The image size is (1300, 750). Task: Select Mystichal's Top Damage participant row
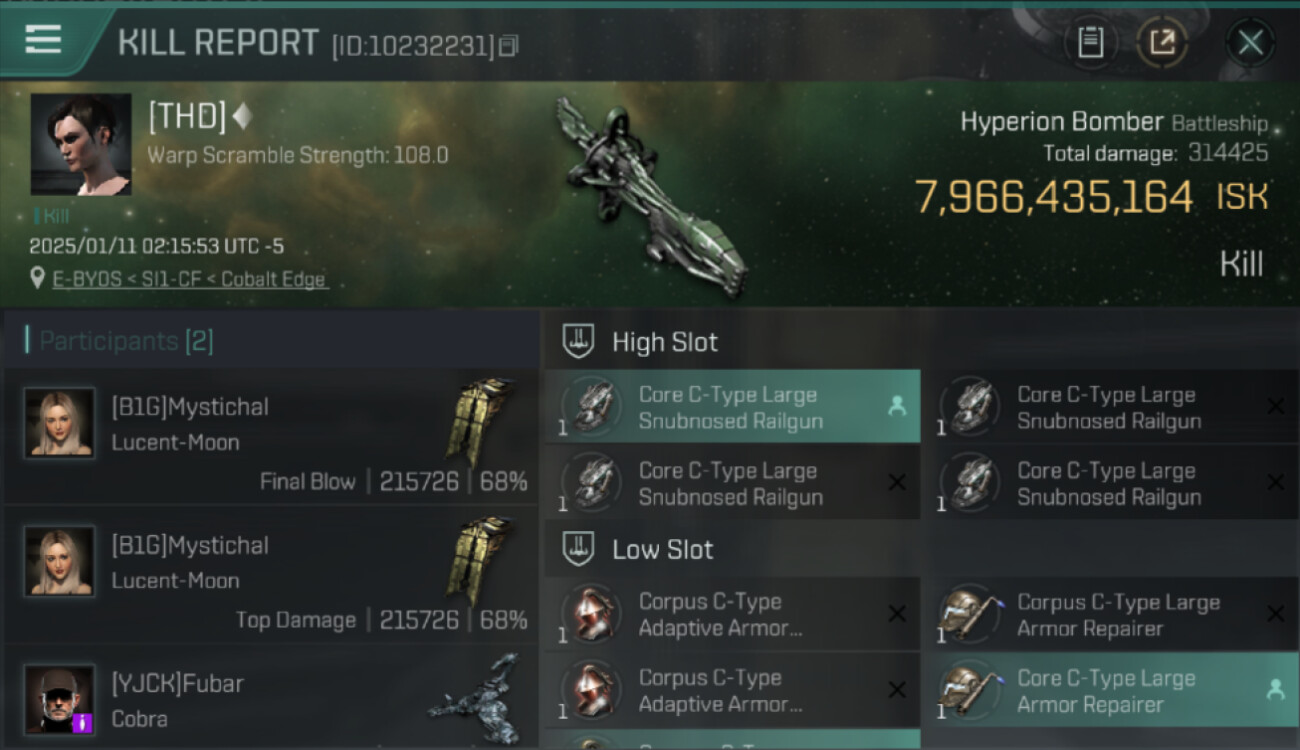coord(271,575)
